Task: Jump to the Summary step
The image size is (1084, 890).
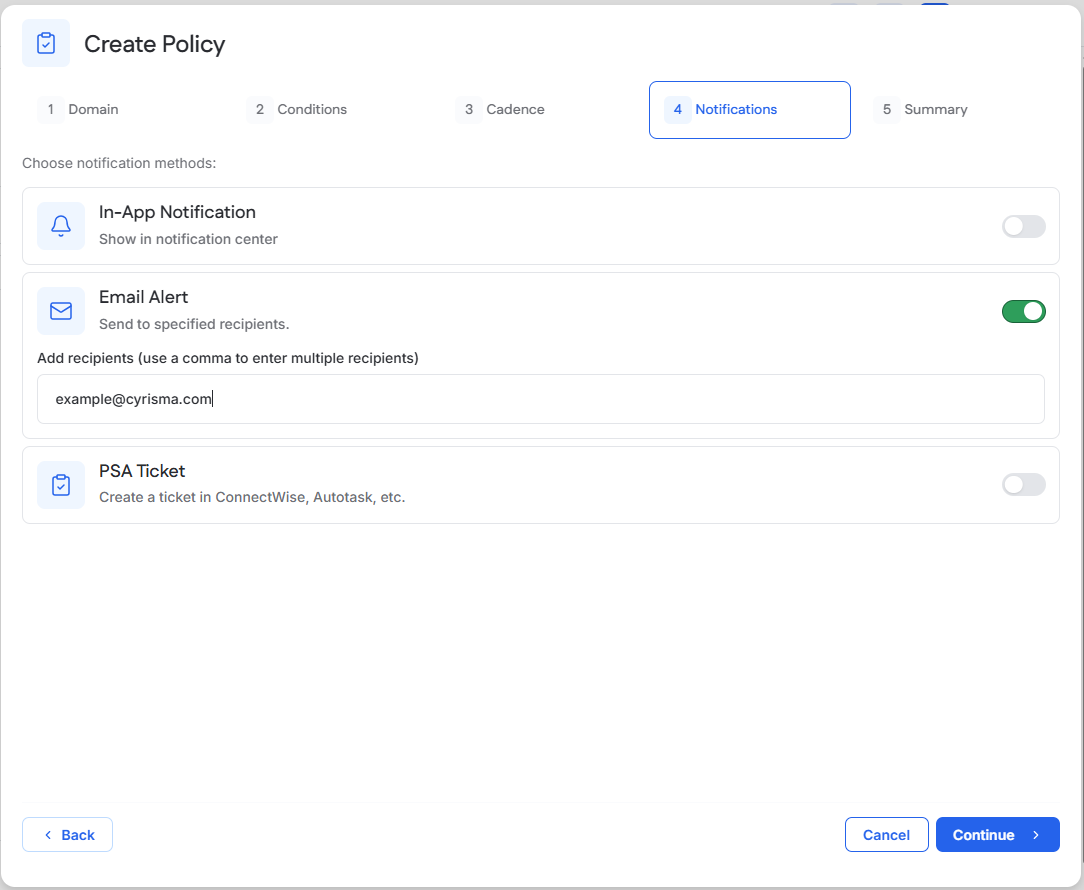Action: [x=958, y=109]
